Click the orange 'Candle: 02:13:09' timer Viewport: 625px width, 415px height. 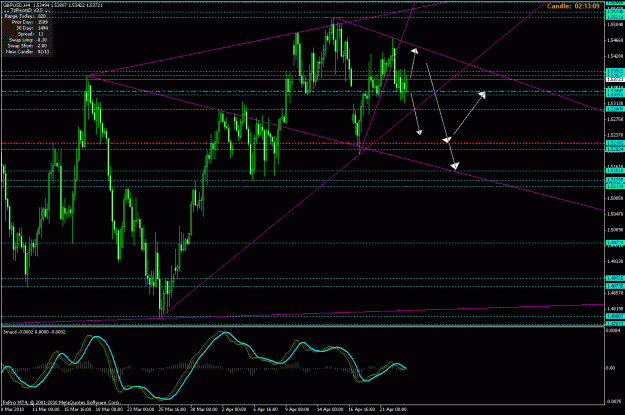pos(573,6)
